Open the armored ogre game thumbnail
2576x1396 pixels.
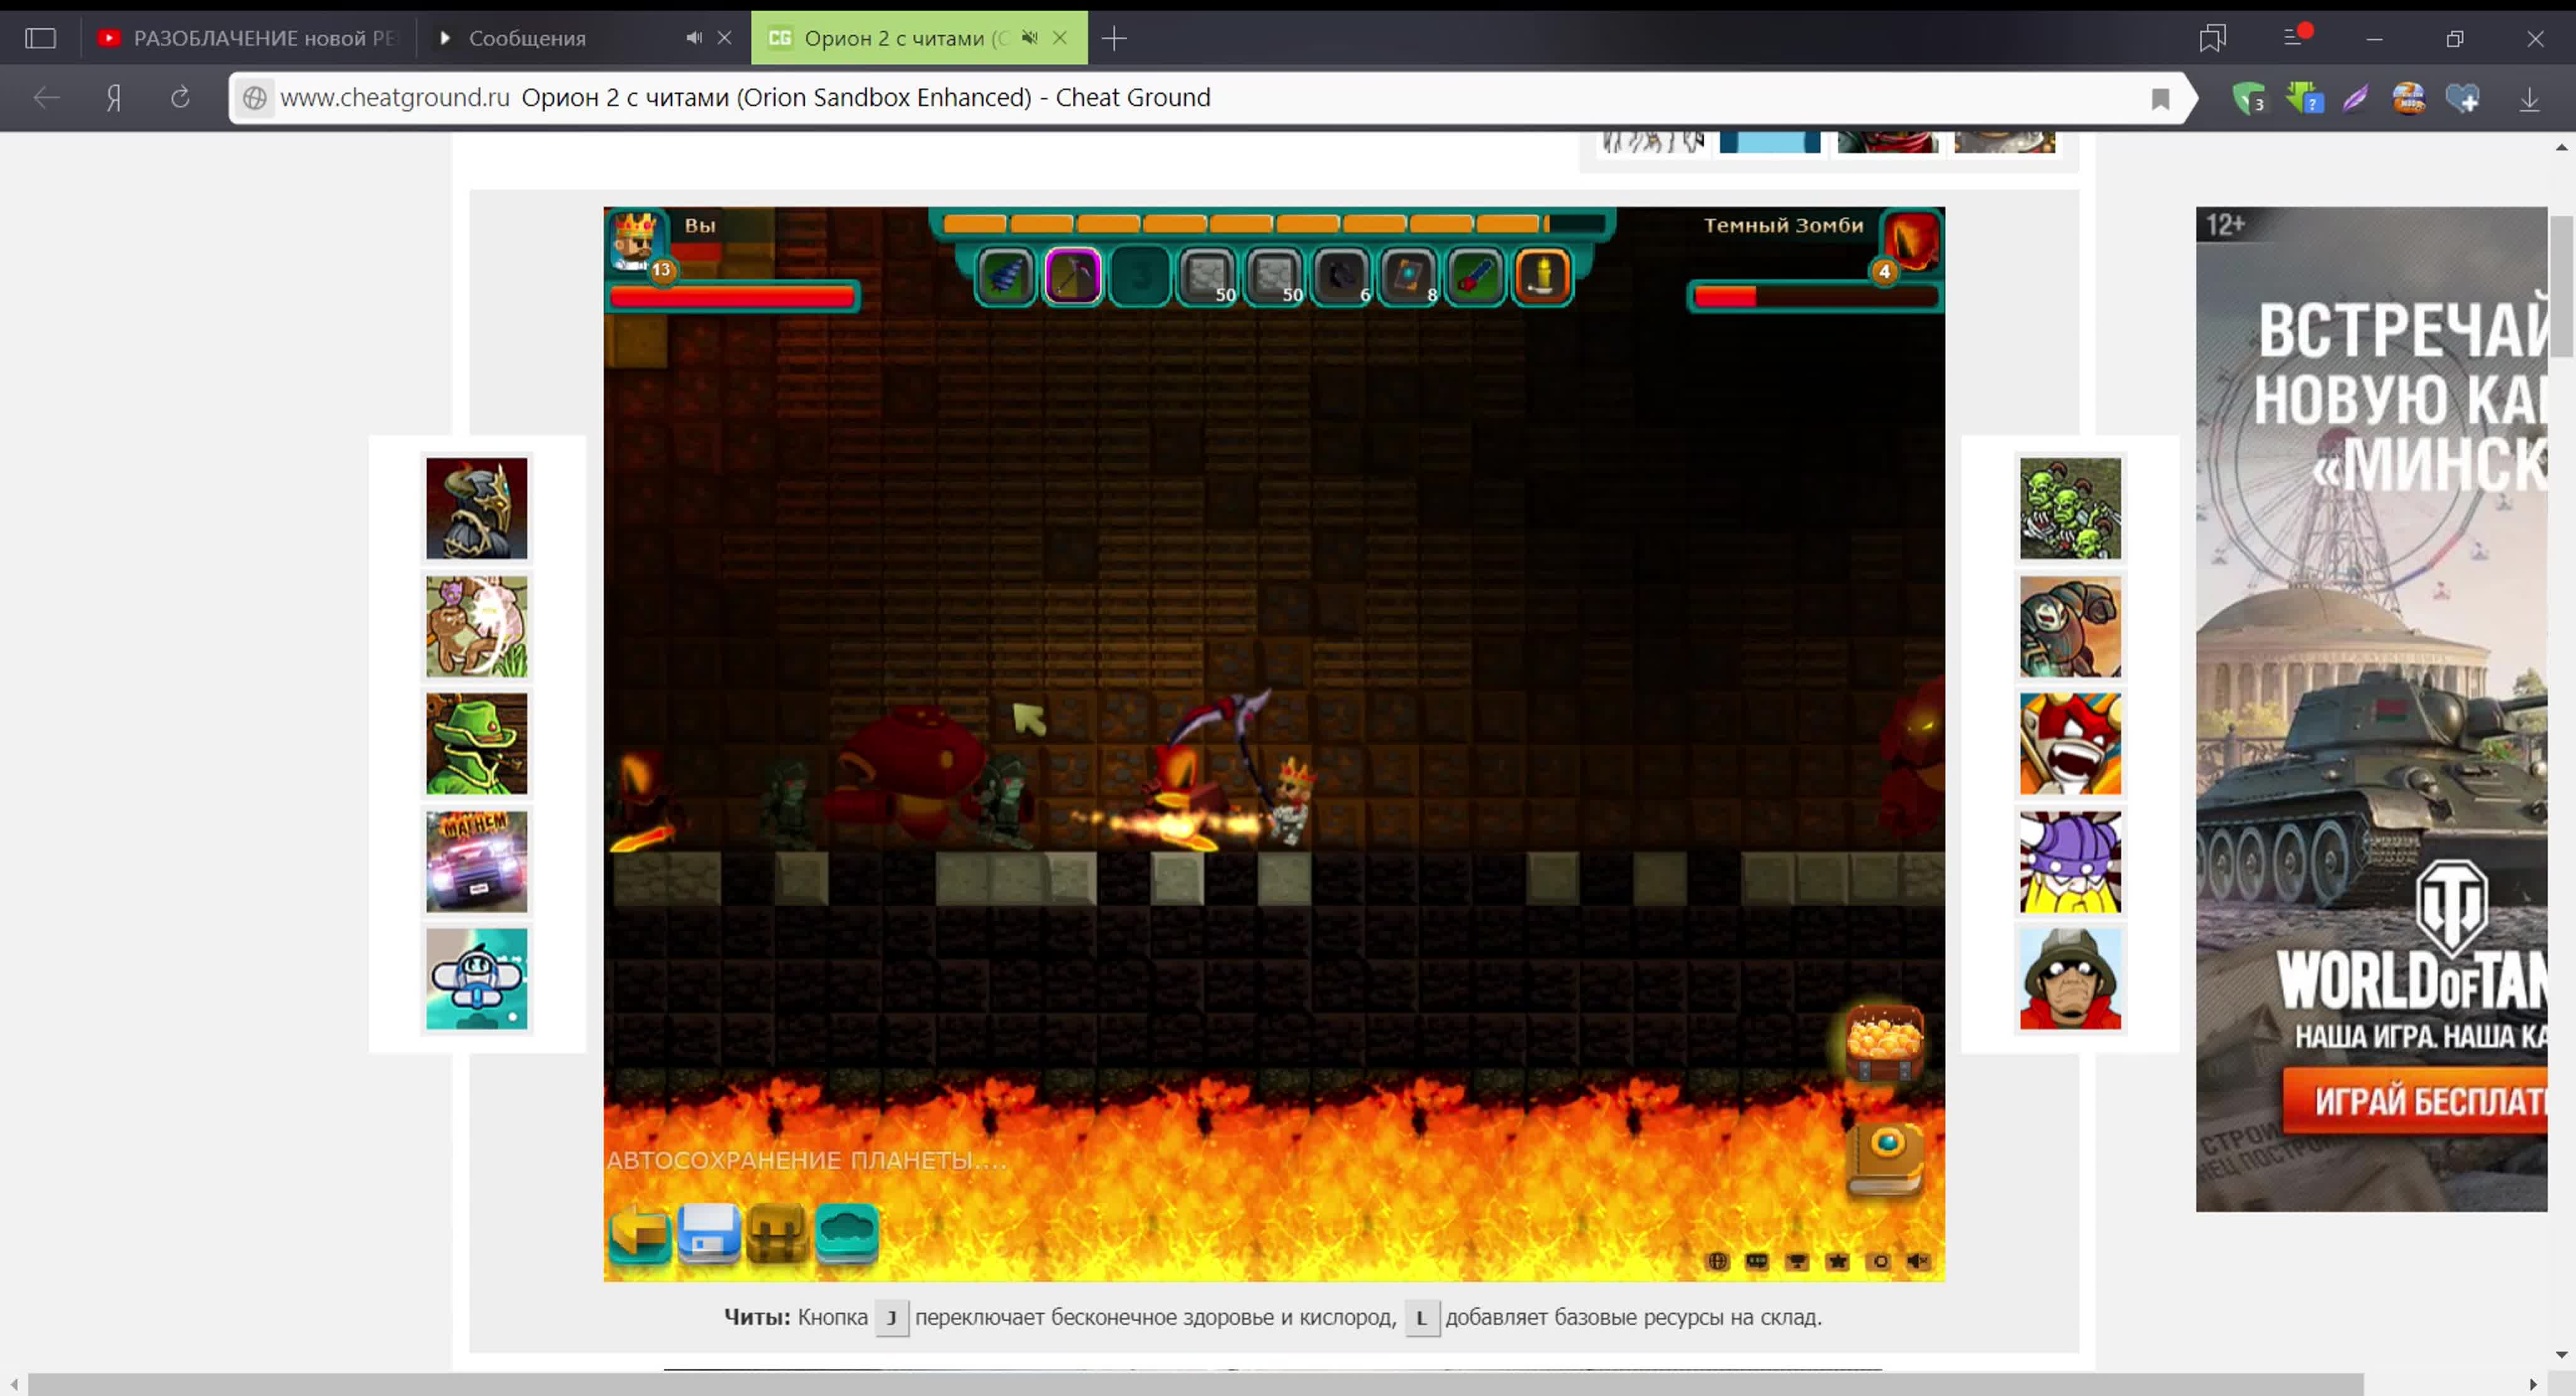click(x=2070, y=626)
